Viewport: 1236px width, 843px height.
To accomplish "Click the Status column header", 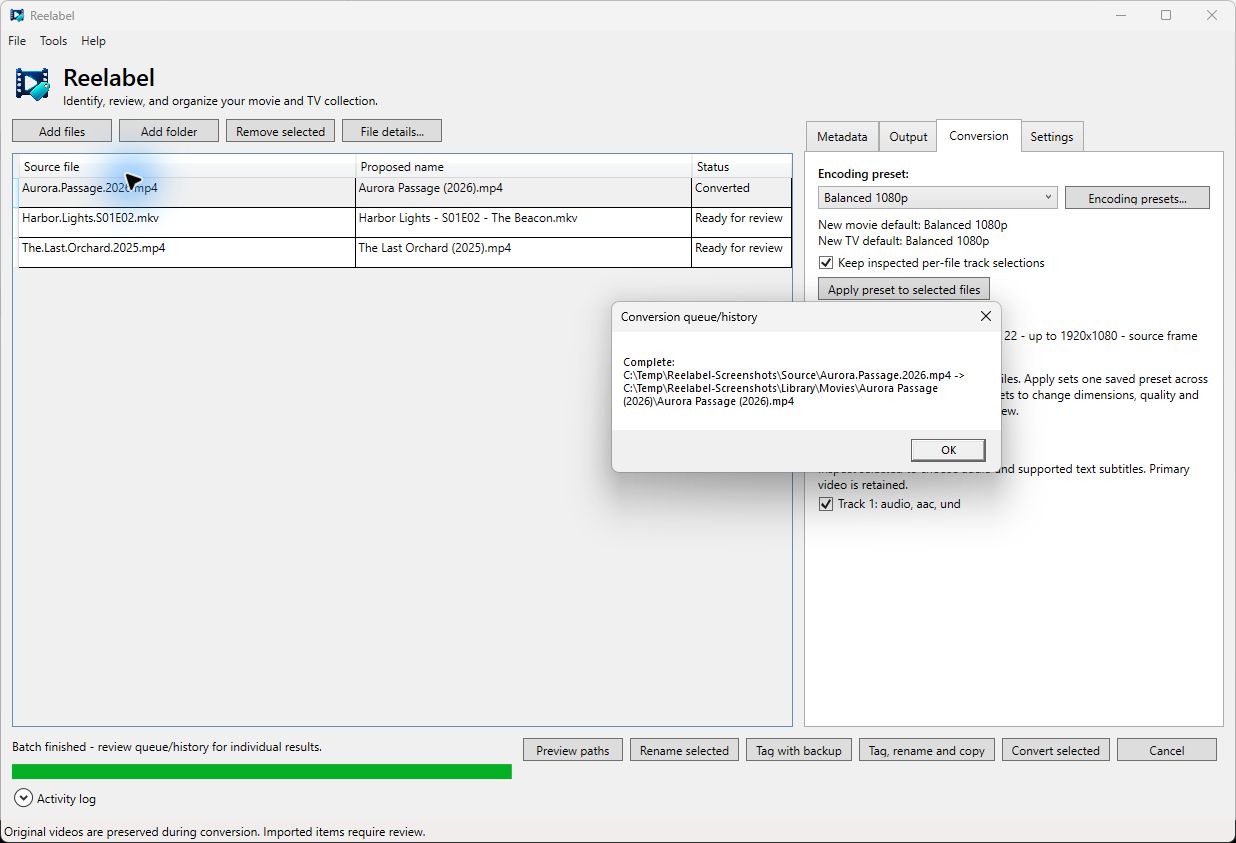I will (x=741, y=166).
